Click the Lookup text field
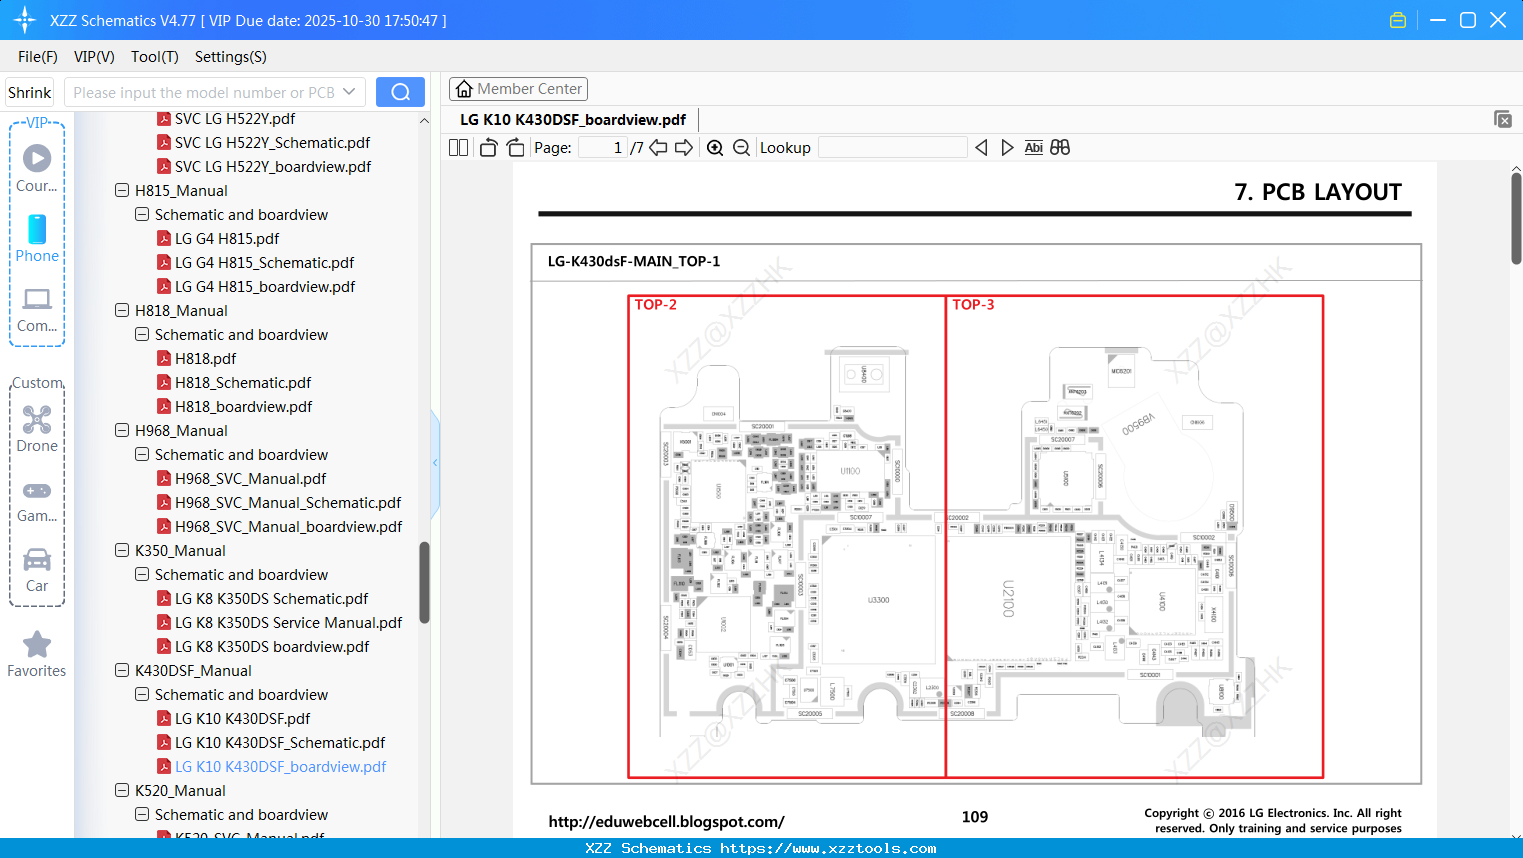Image resolution: width=1523 pixels, height=858 pixels. coord(892,147)
